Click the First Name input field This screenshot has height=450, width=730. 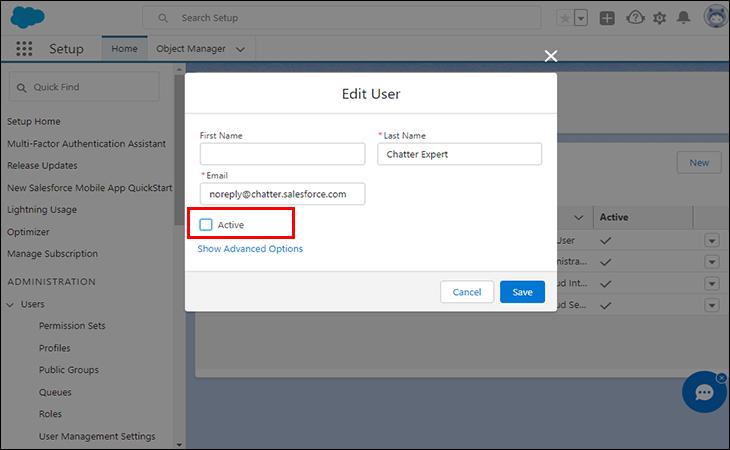pyautogui.click(x=282, y=154)
